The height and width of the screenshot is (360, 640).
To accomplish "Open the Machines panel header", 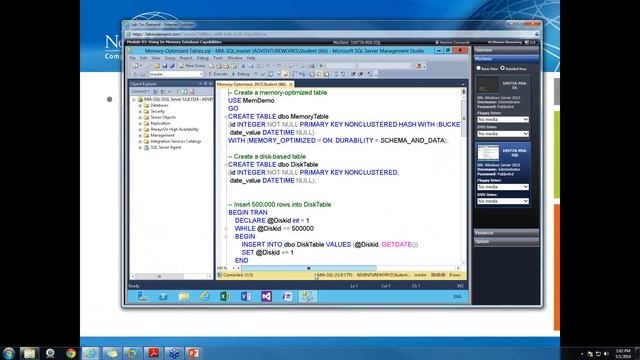I will coord(506,59).
